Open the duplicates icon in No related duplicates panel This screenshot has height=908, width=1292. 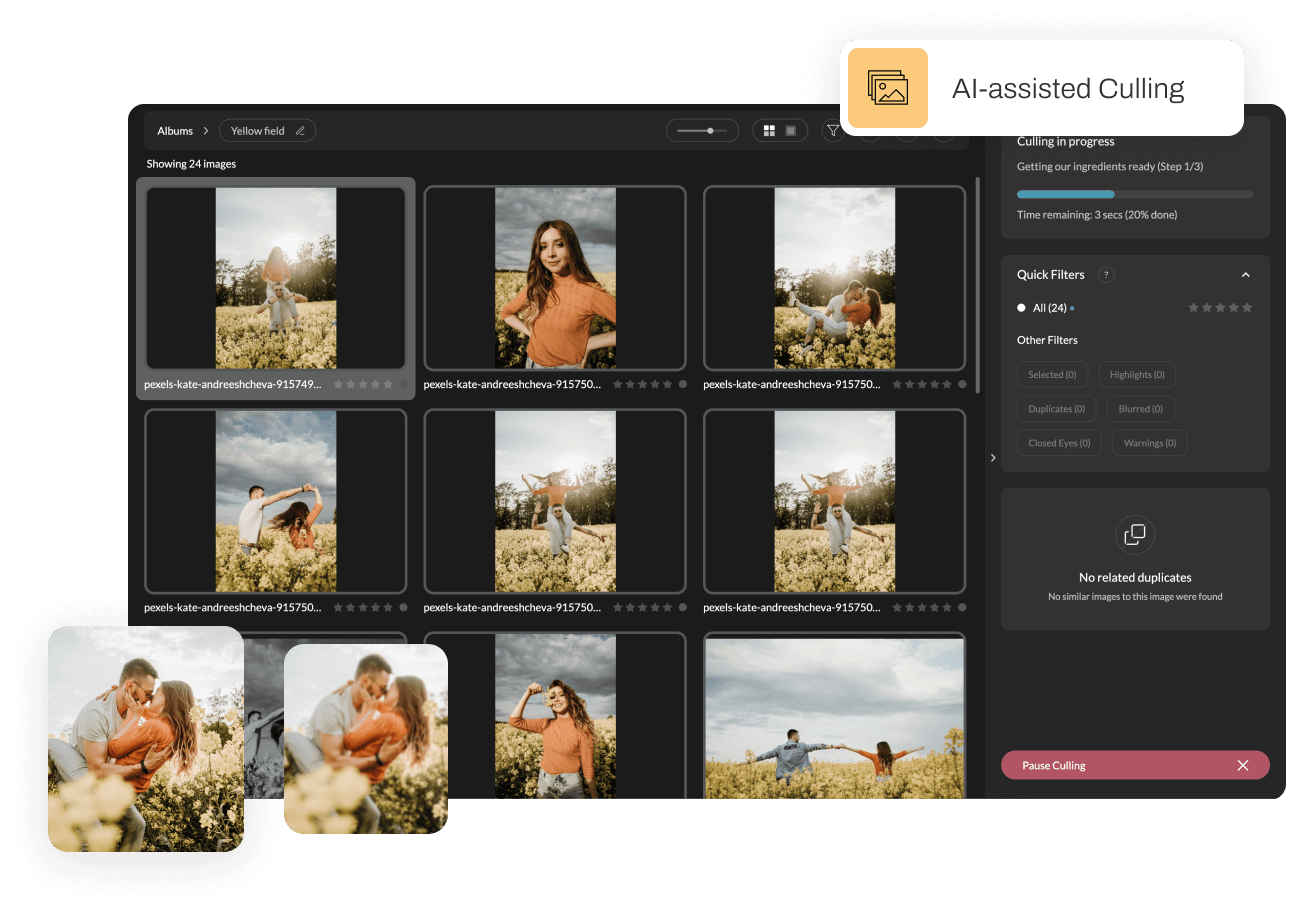click(x=1135, y=534)
